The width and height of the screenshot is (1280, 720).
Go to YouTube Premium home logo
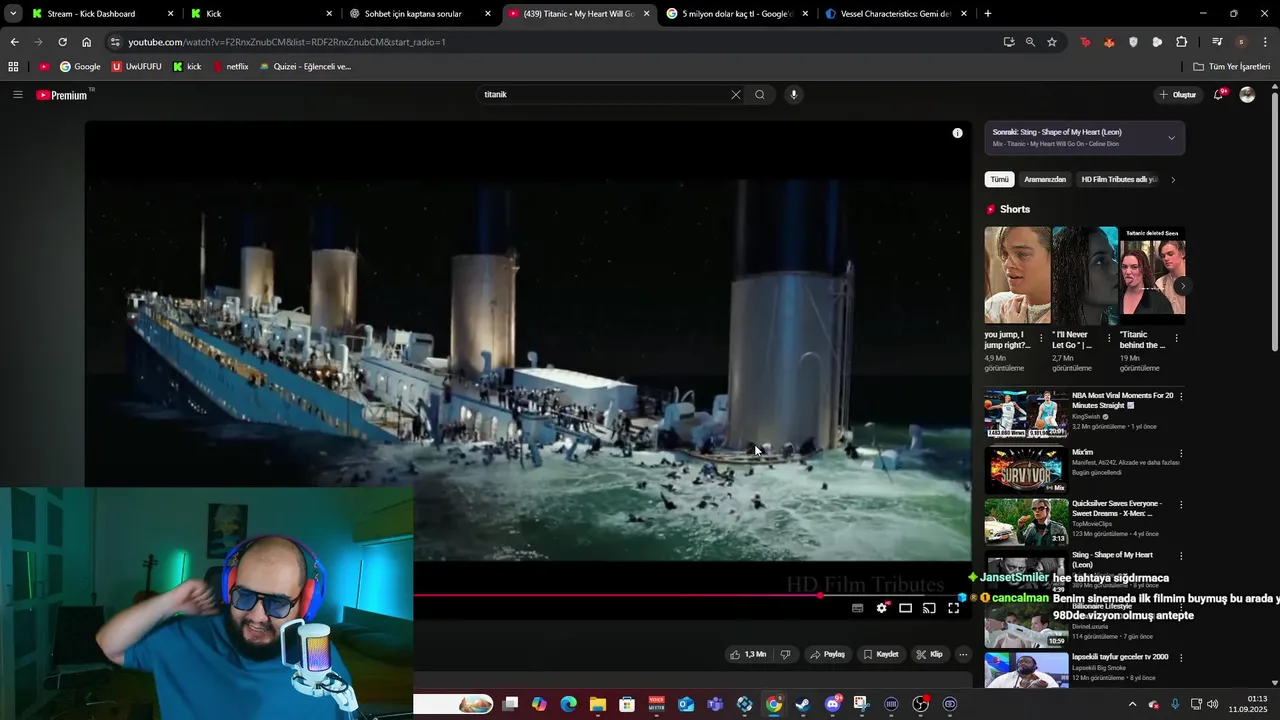pyautogui.click(x=62, y=95)
